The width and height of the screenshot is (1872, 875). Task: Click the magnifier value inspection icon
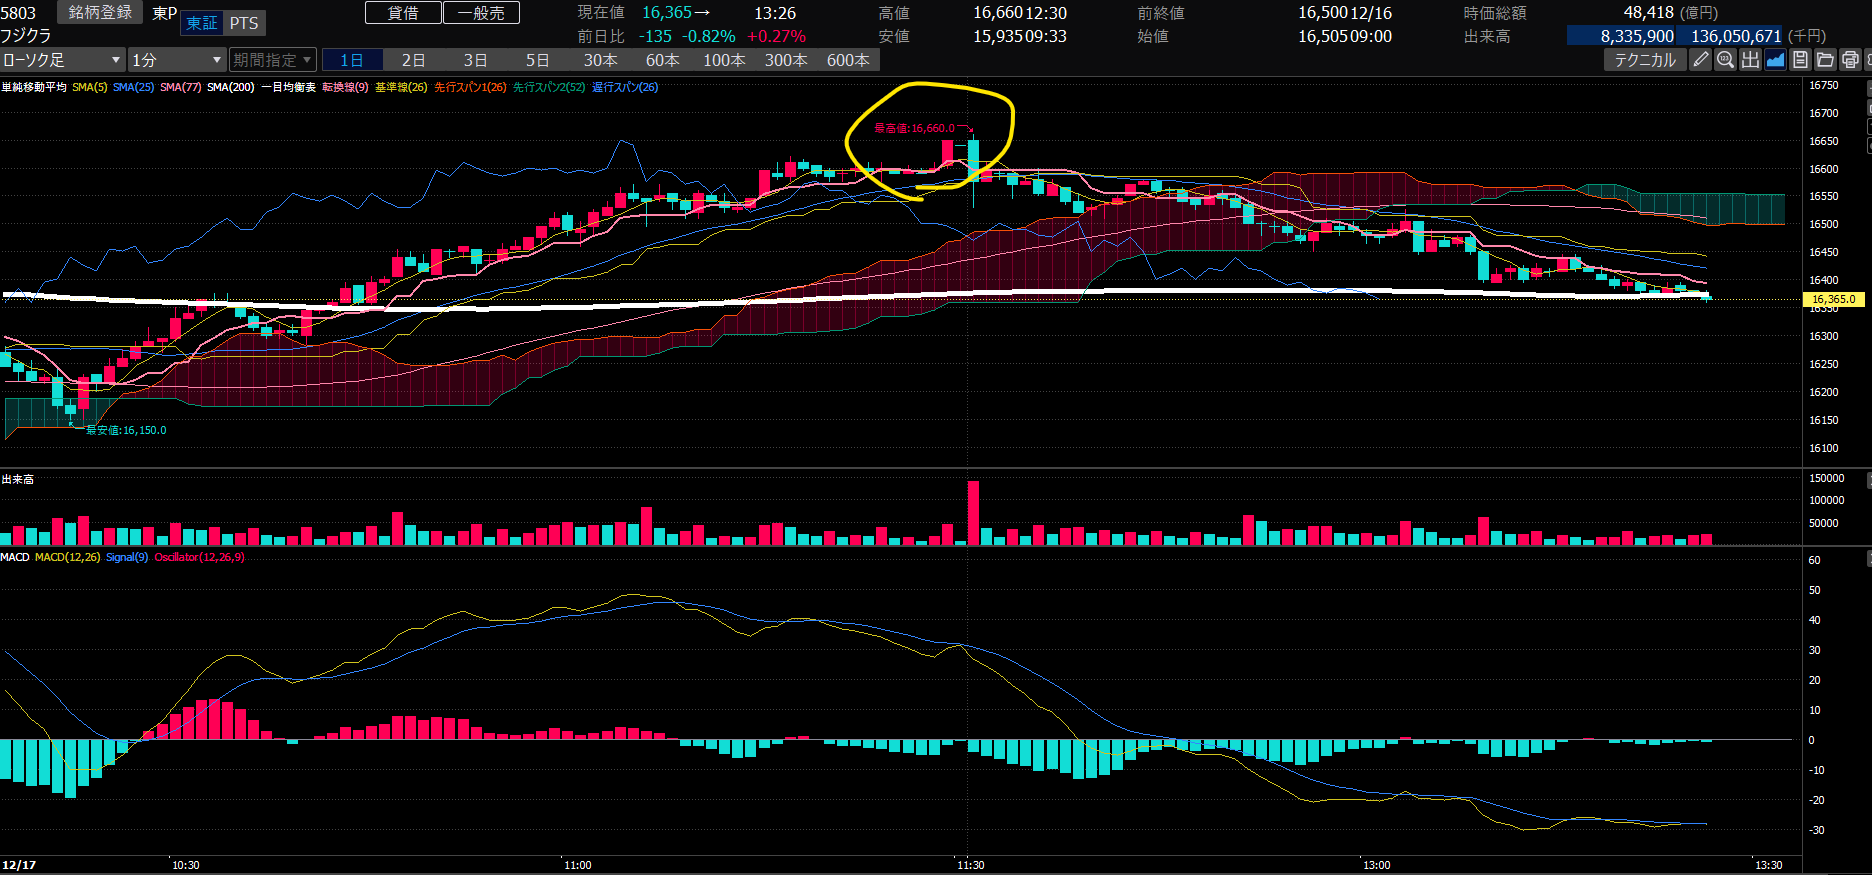[x=1725, y=60]
